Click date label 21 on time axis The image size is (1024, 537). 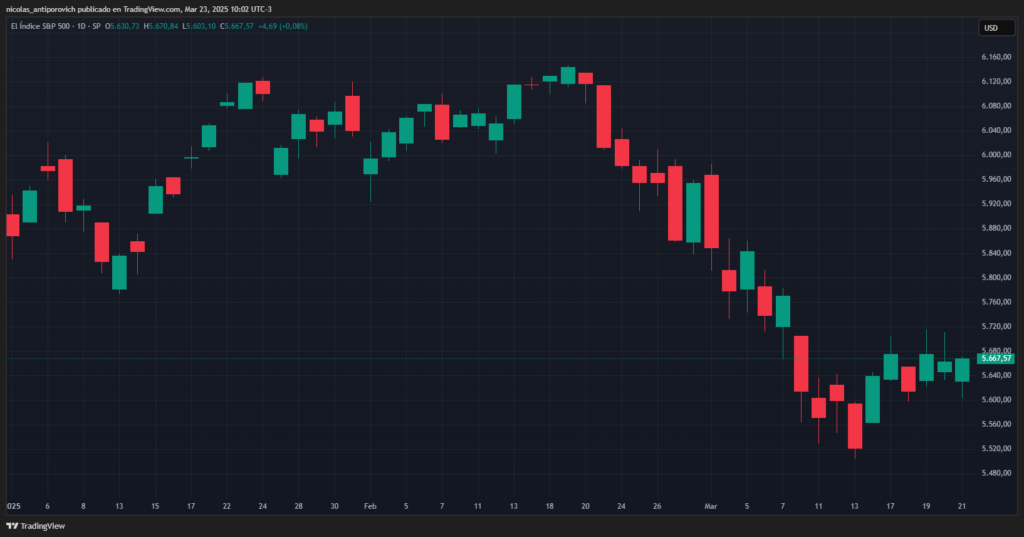[962, 506]
